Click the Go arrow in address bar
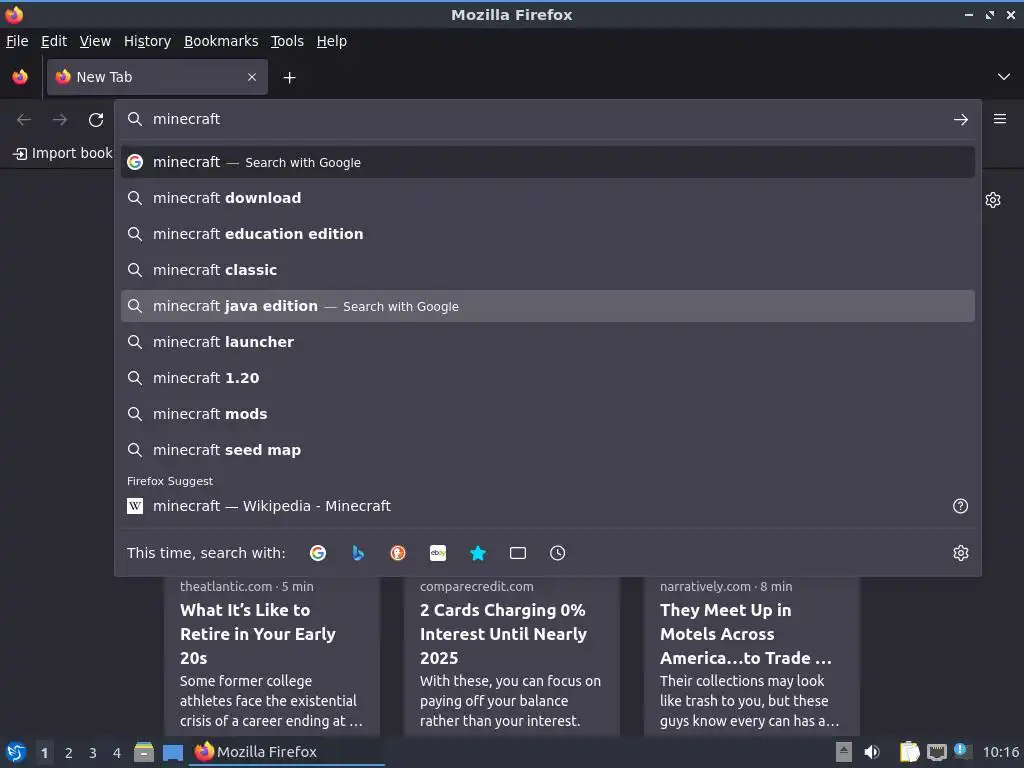Image resolution: width=1024 pixels, height=768 pixels. 961,120
